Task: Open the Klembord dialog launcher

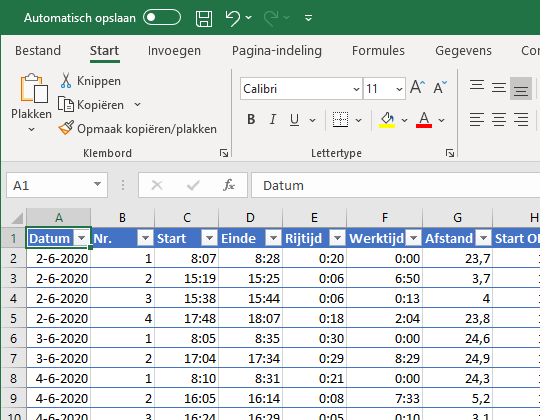Action: (x=224, y=153)
